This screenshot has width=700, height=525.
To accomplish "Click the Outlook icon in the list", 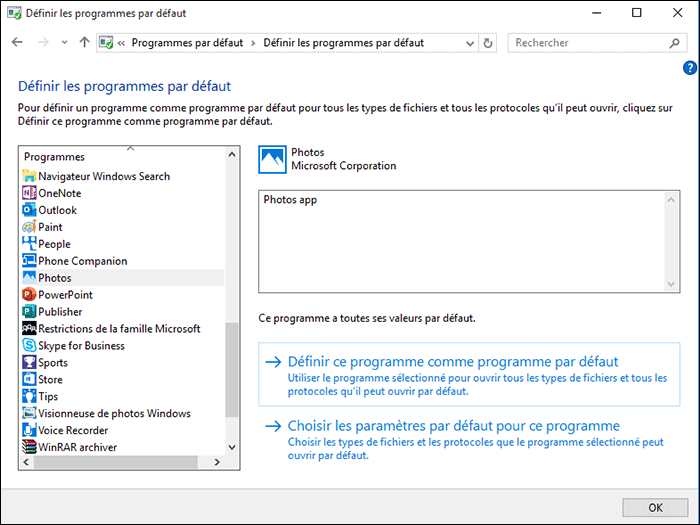I will (29, 210).
